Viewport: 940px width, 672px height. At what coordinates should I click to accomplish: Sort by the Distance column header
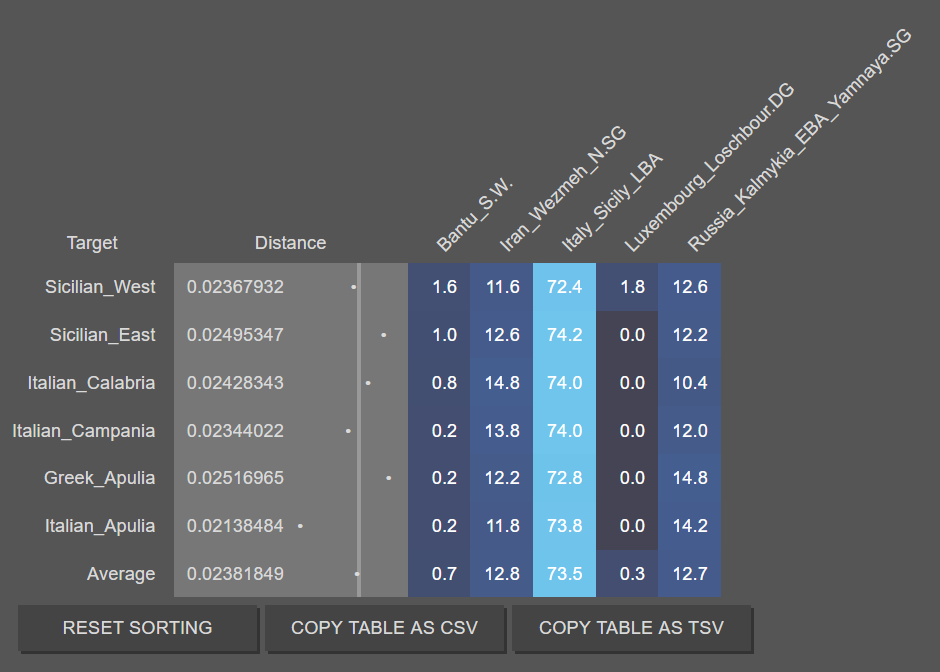(x=291, y=243)
